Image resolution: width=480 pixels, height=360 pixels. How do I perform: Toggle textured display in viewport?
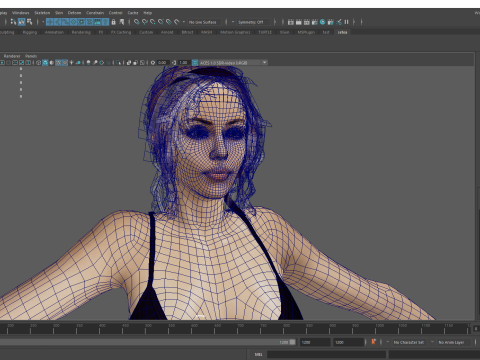pyautogui.click(x=65, y=63)
